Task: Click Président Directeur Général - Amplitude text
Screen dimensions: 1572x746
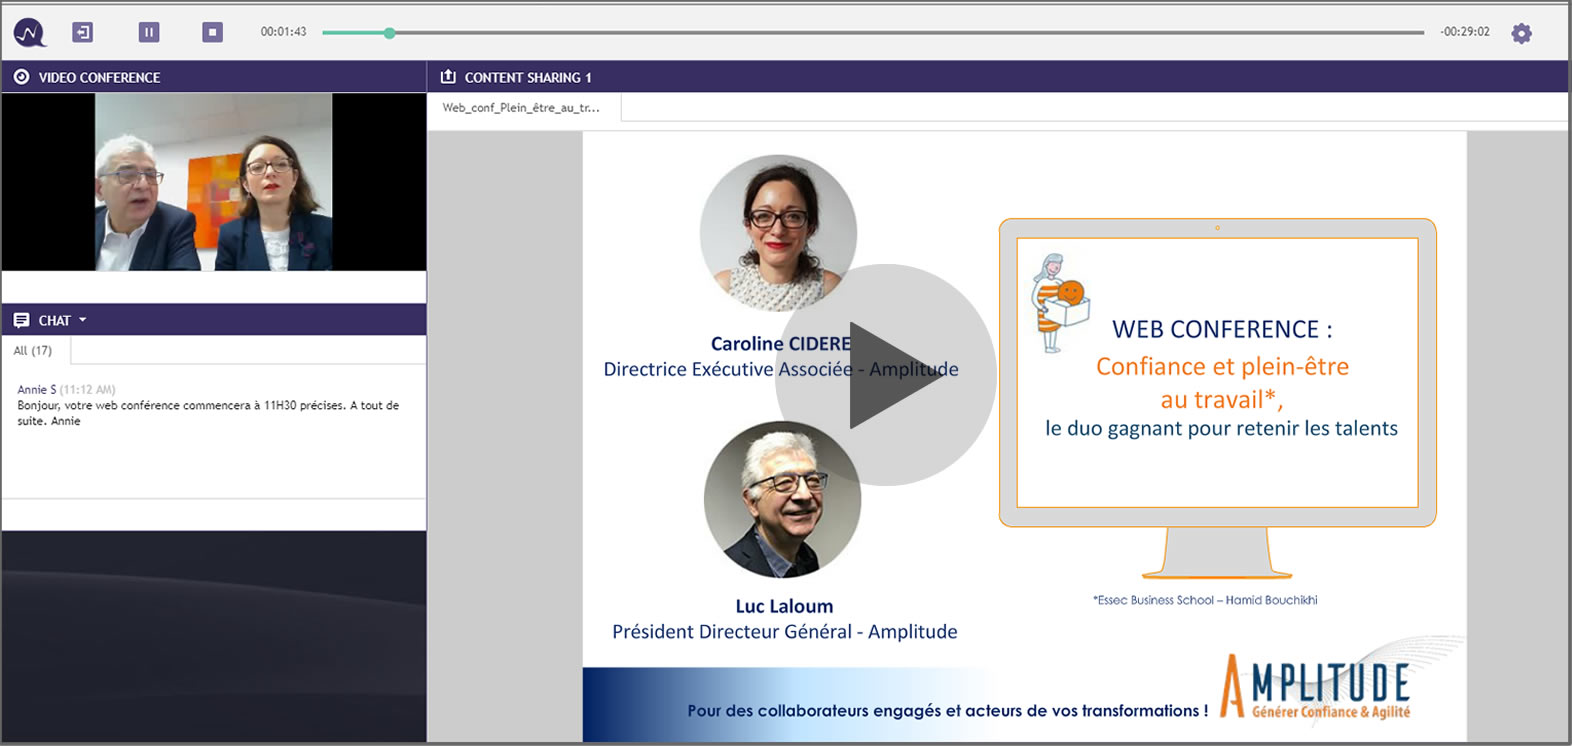Action: pos(785,632)
